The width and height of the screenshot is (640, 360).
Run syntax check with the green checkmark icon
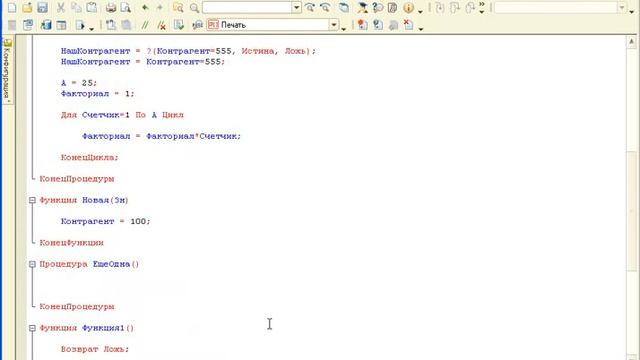click(179, 25)
